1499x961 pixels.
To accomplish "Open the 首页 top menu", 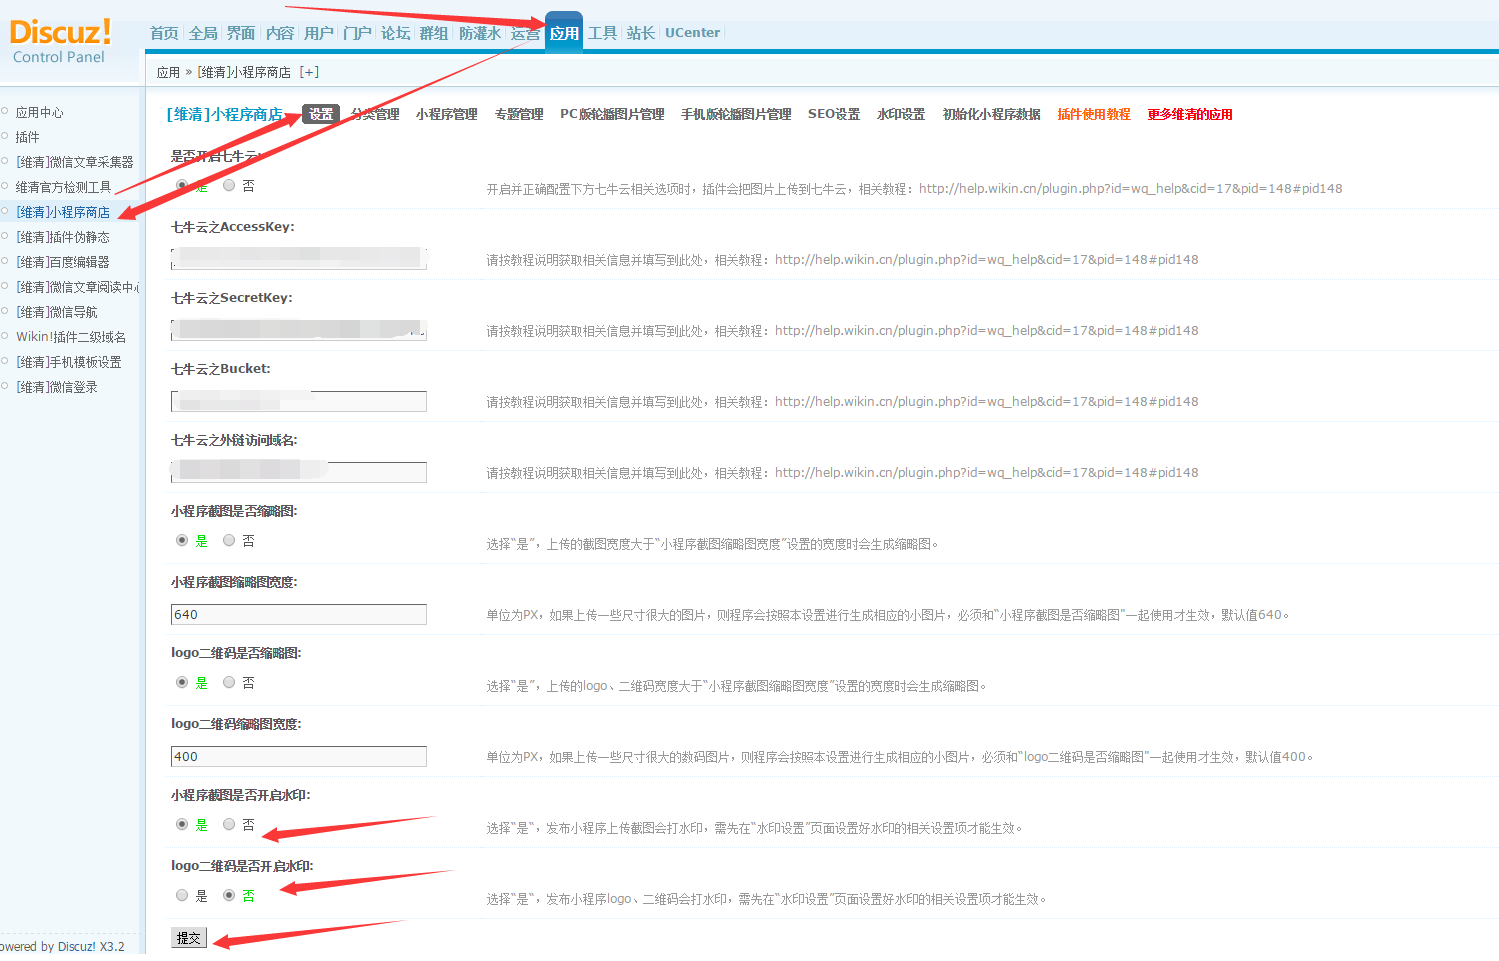I will (x=164, y=33).
